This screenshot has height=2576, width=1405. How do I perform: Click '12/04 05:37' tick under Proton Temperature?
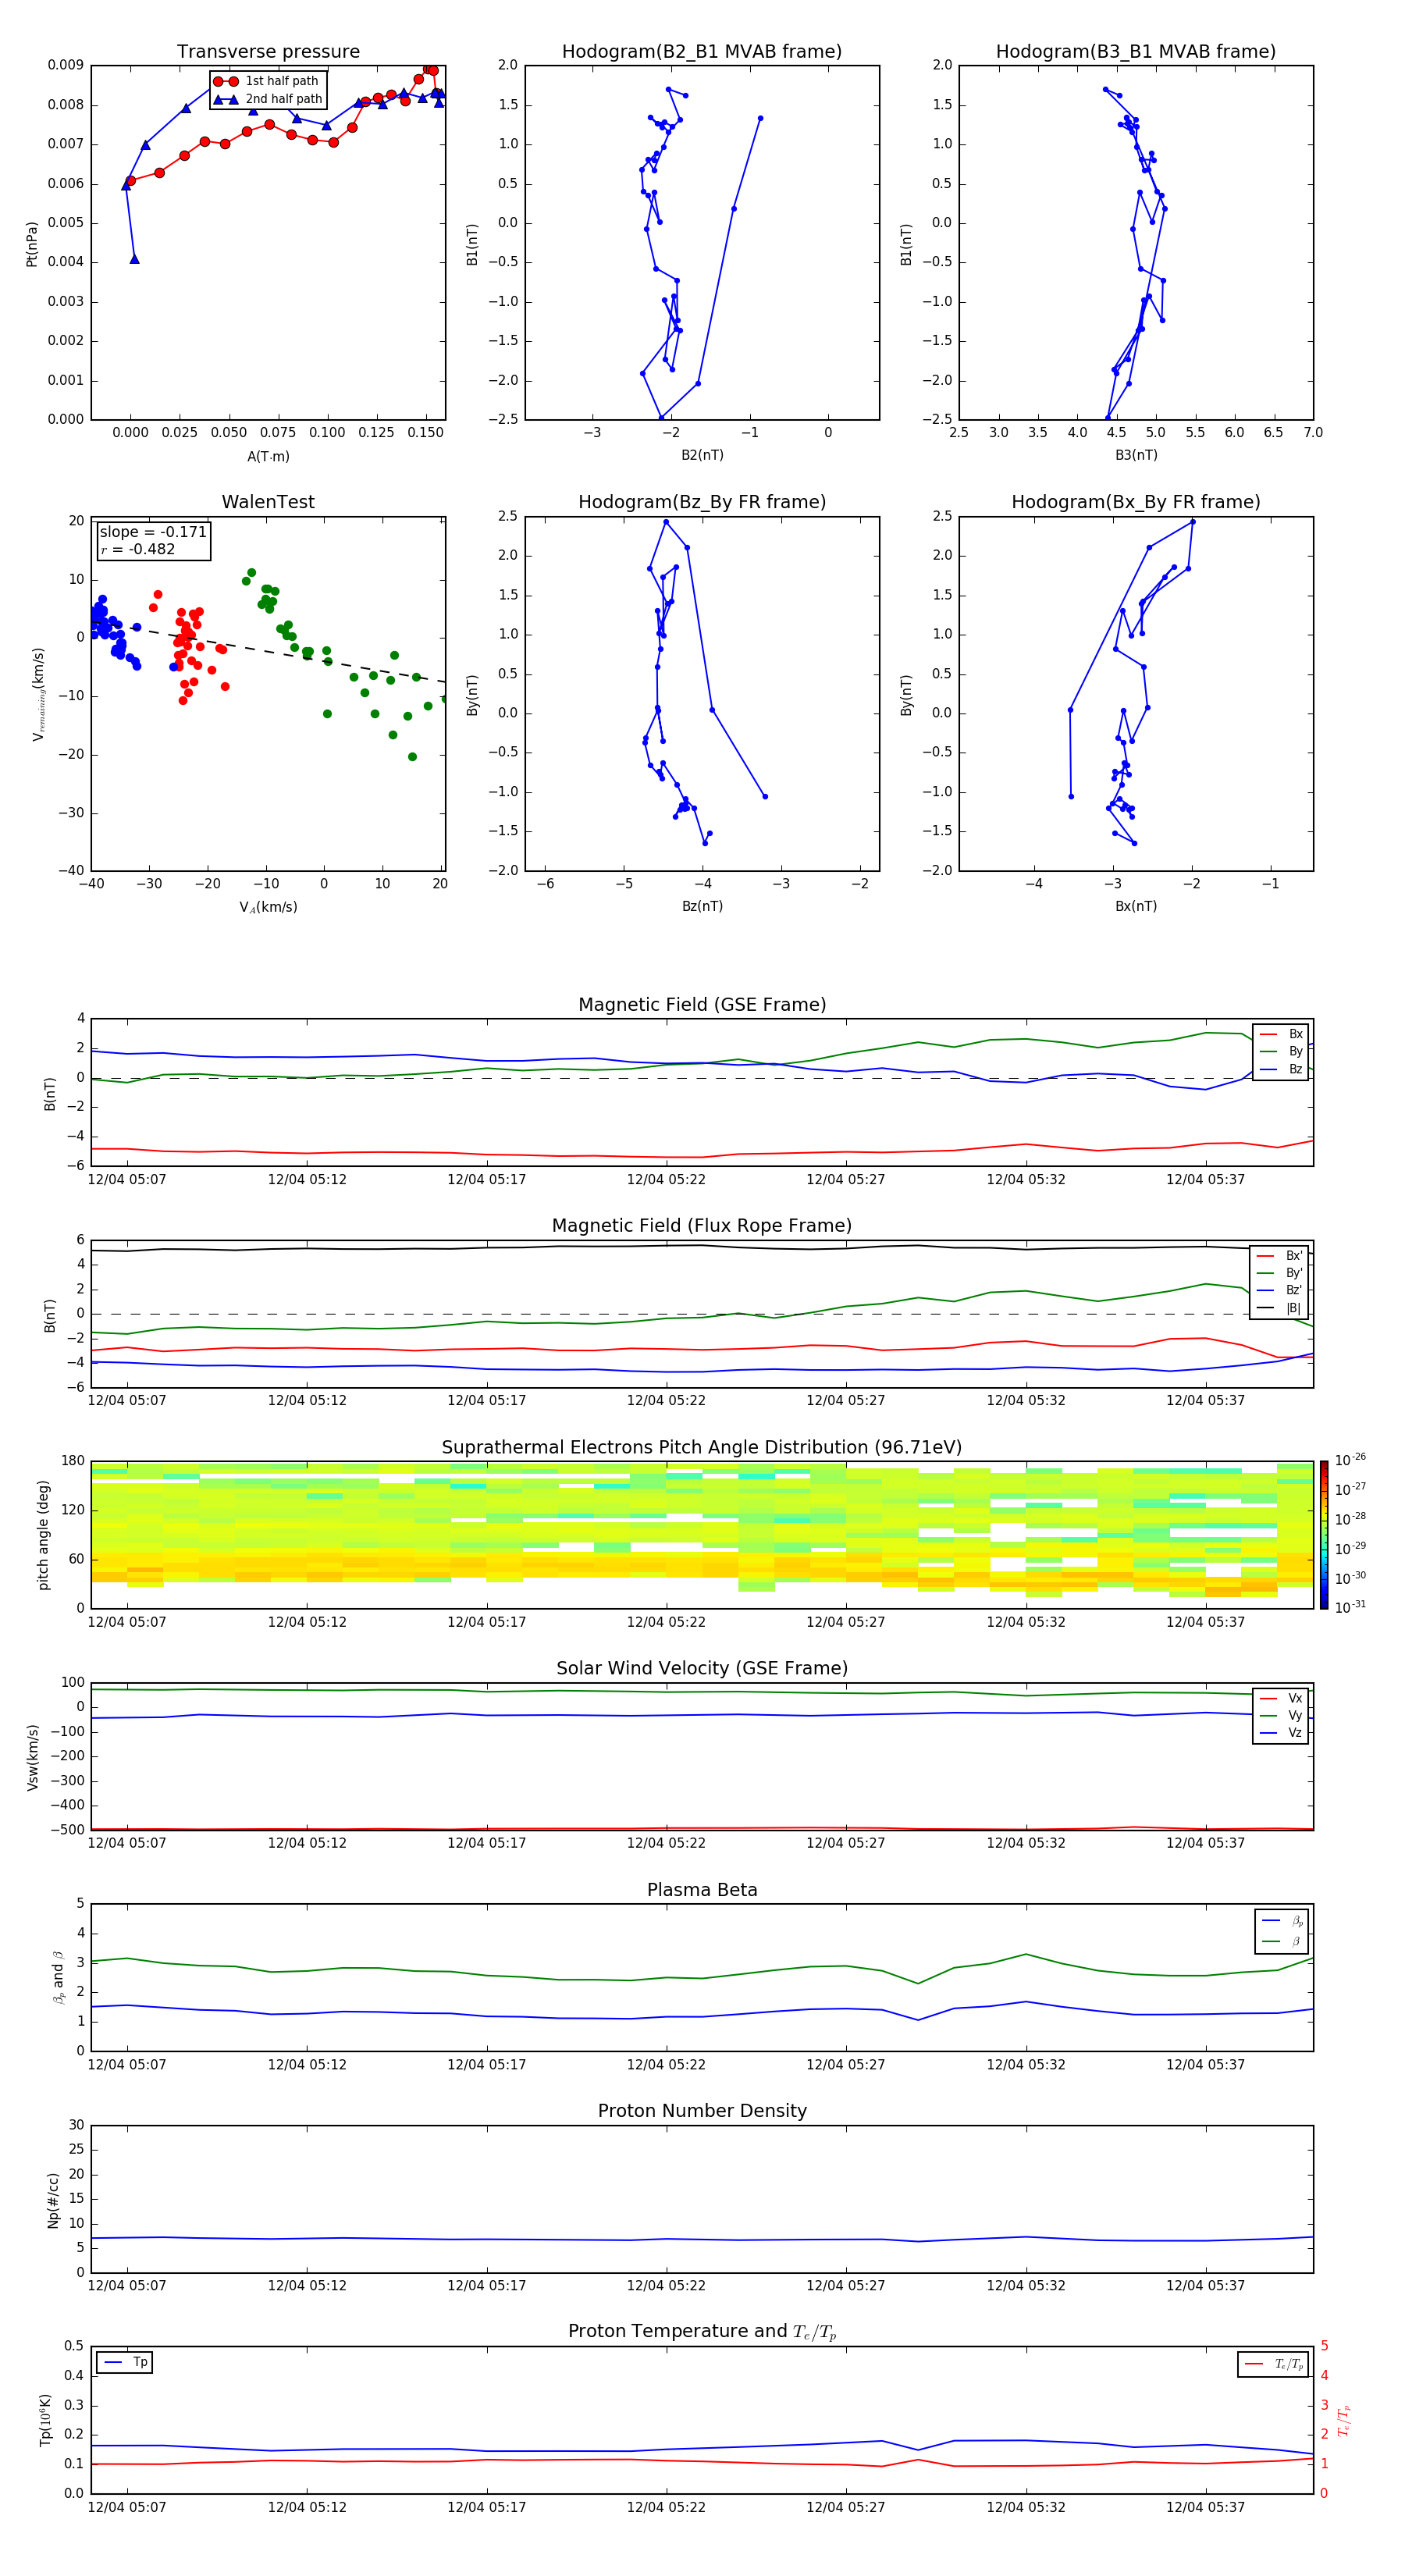click(x=1205, y=2507)
